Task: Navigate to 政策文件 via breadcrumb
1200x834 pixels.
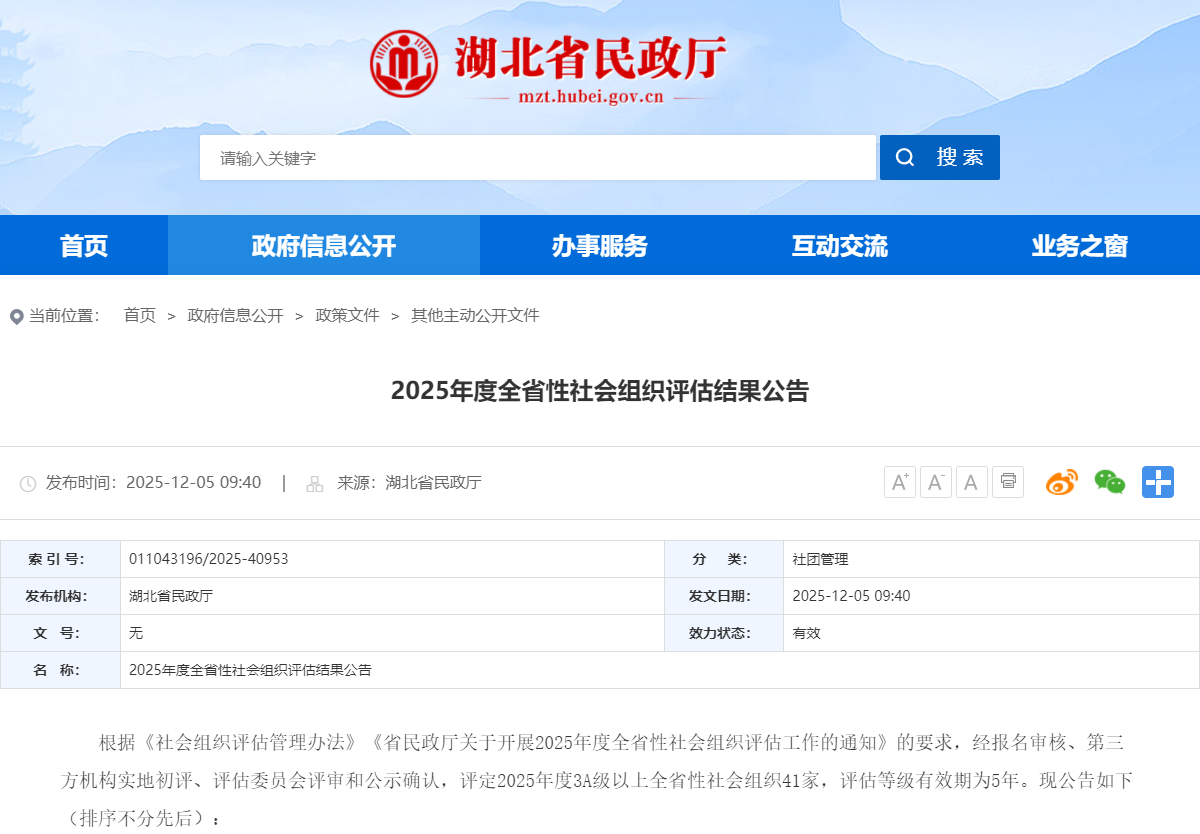Action: [x=347, y=316]
